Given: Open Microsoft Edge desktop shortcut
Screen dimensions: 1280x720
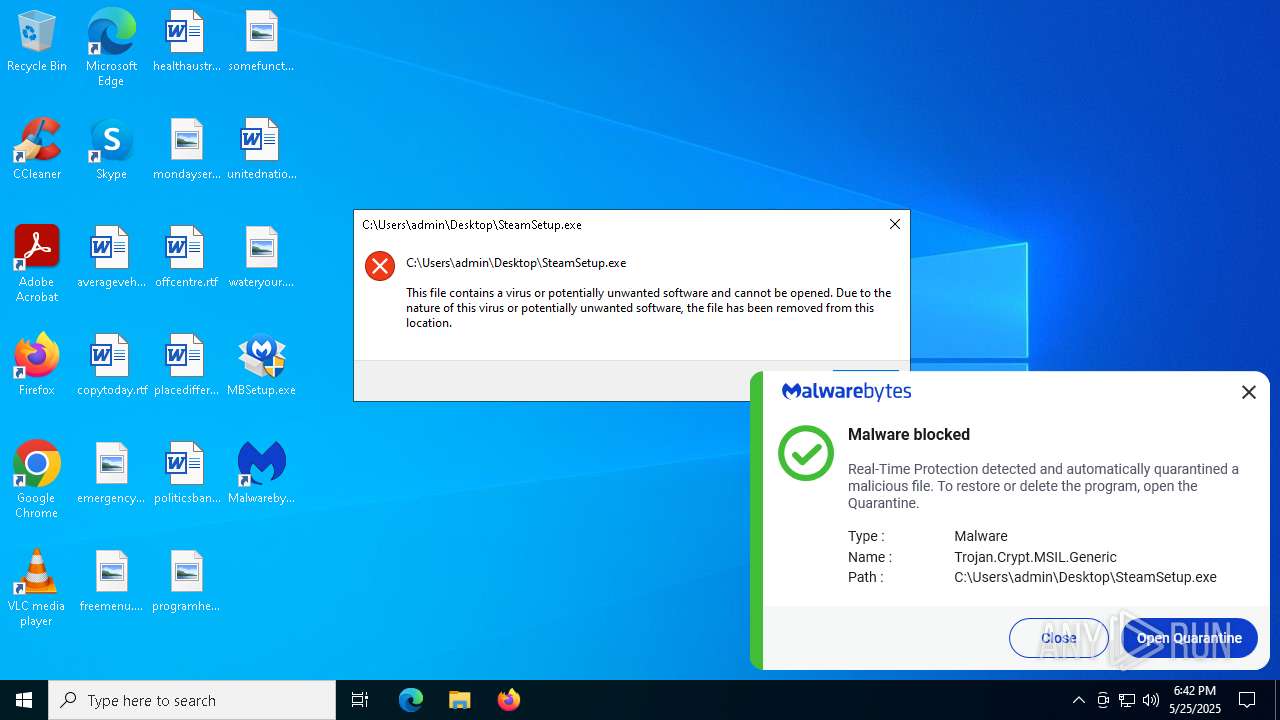Looking at the screenshot, I should click(x=111, y=47).
